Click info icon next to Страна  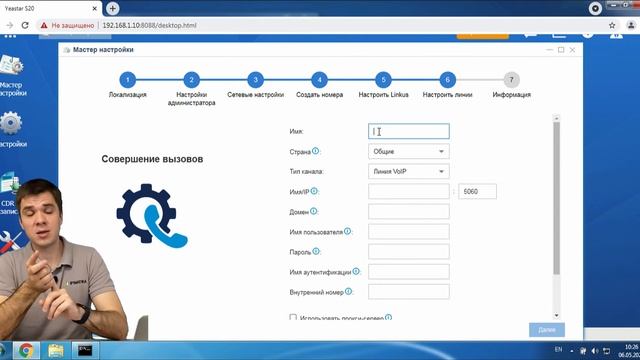[x=316, y=151]
